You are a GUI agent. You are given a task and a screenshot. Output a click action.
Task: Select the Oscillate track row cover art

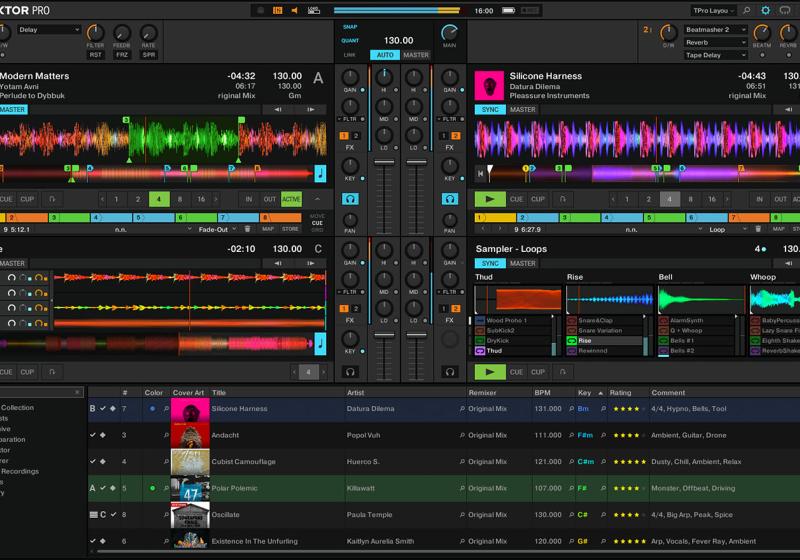click(x=190, y=515)
